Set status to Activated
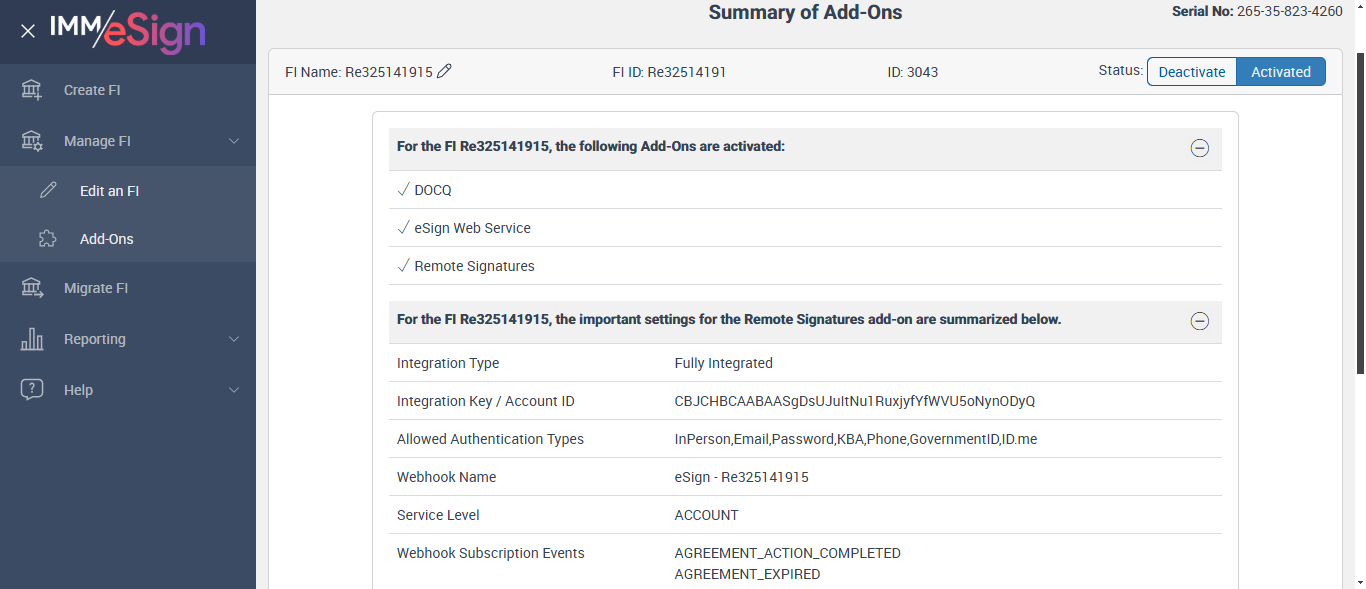The width and height of the screenshot is (1366, 589). tap(1280, 72)
